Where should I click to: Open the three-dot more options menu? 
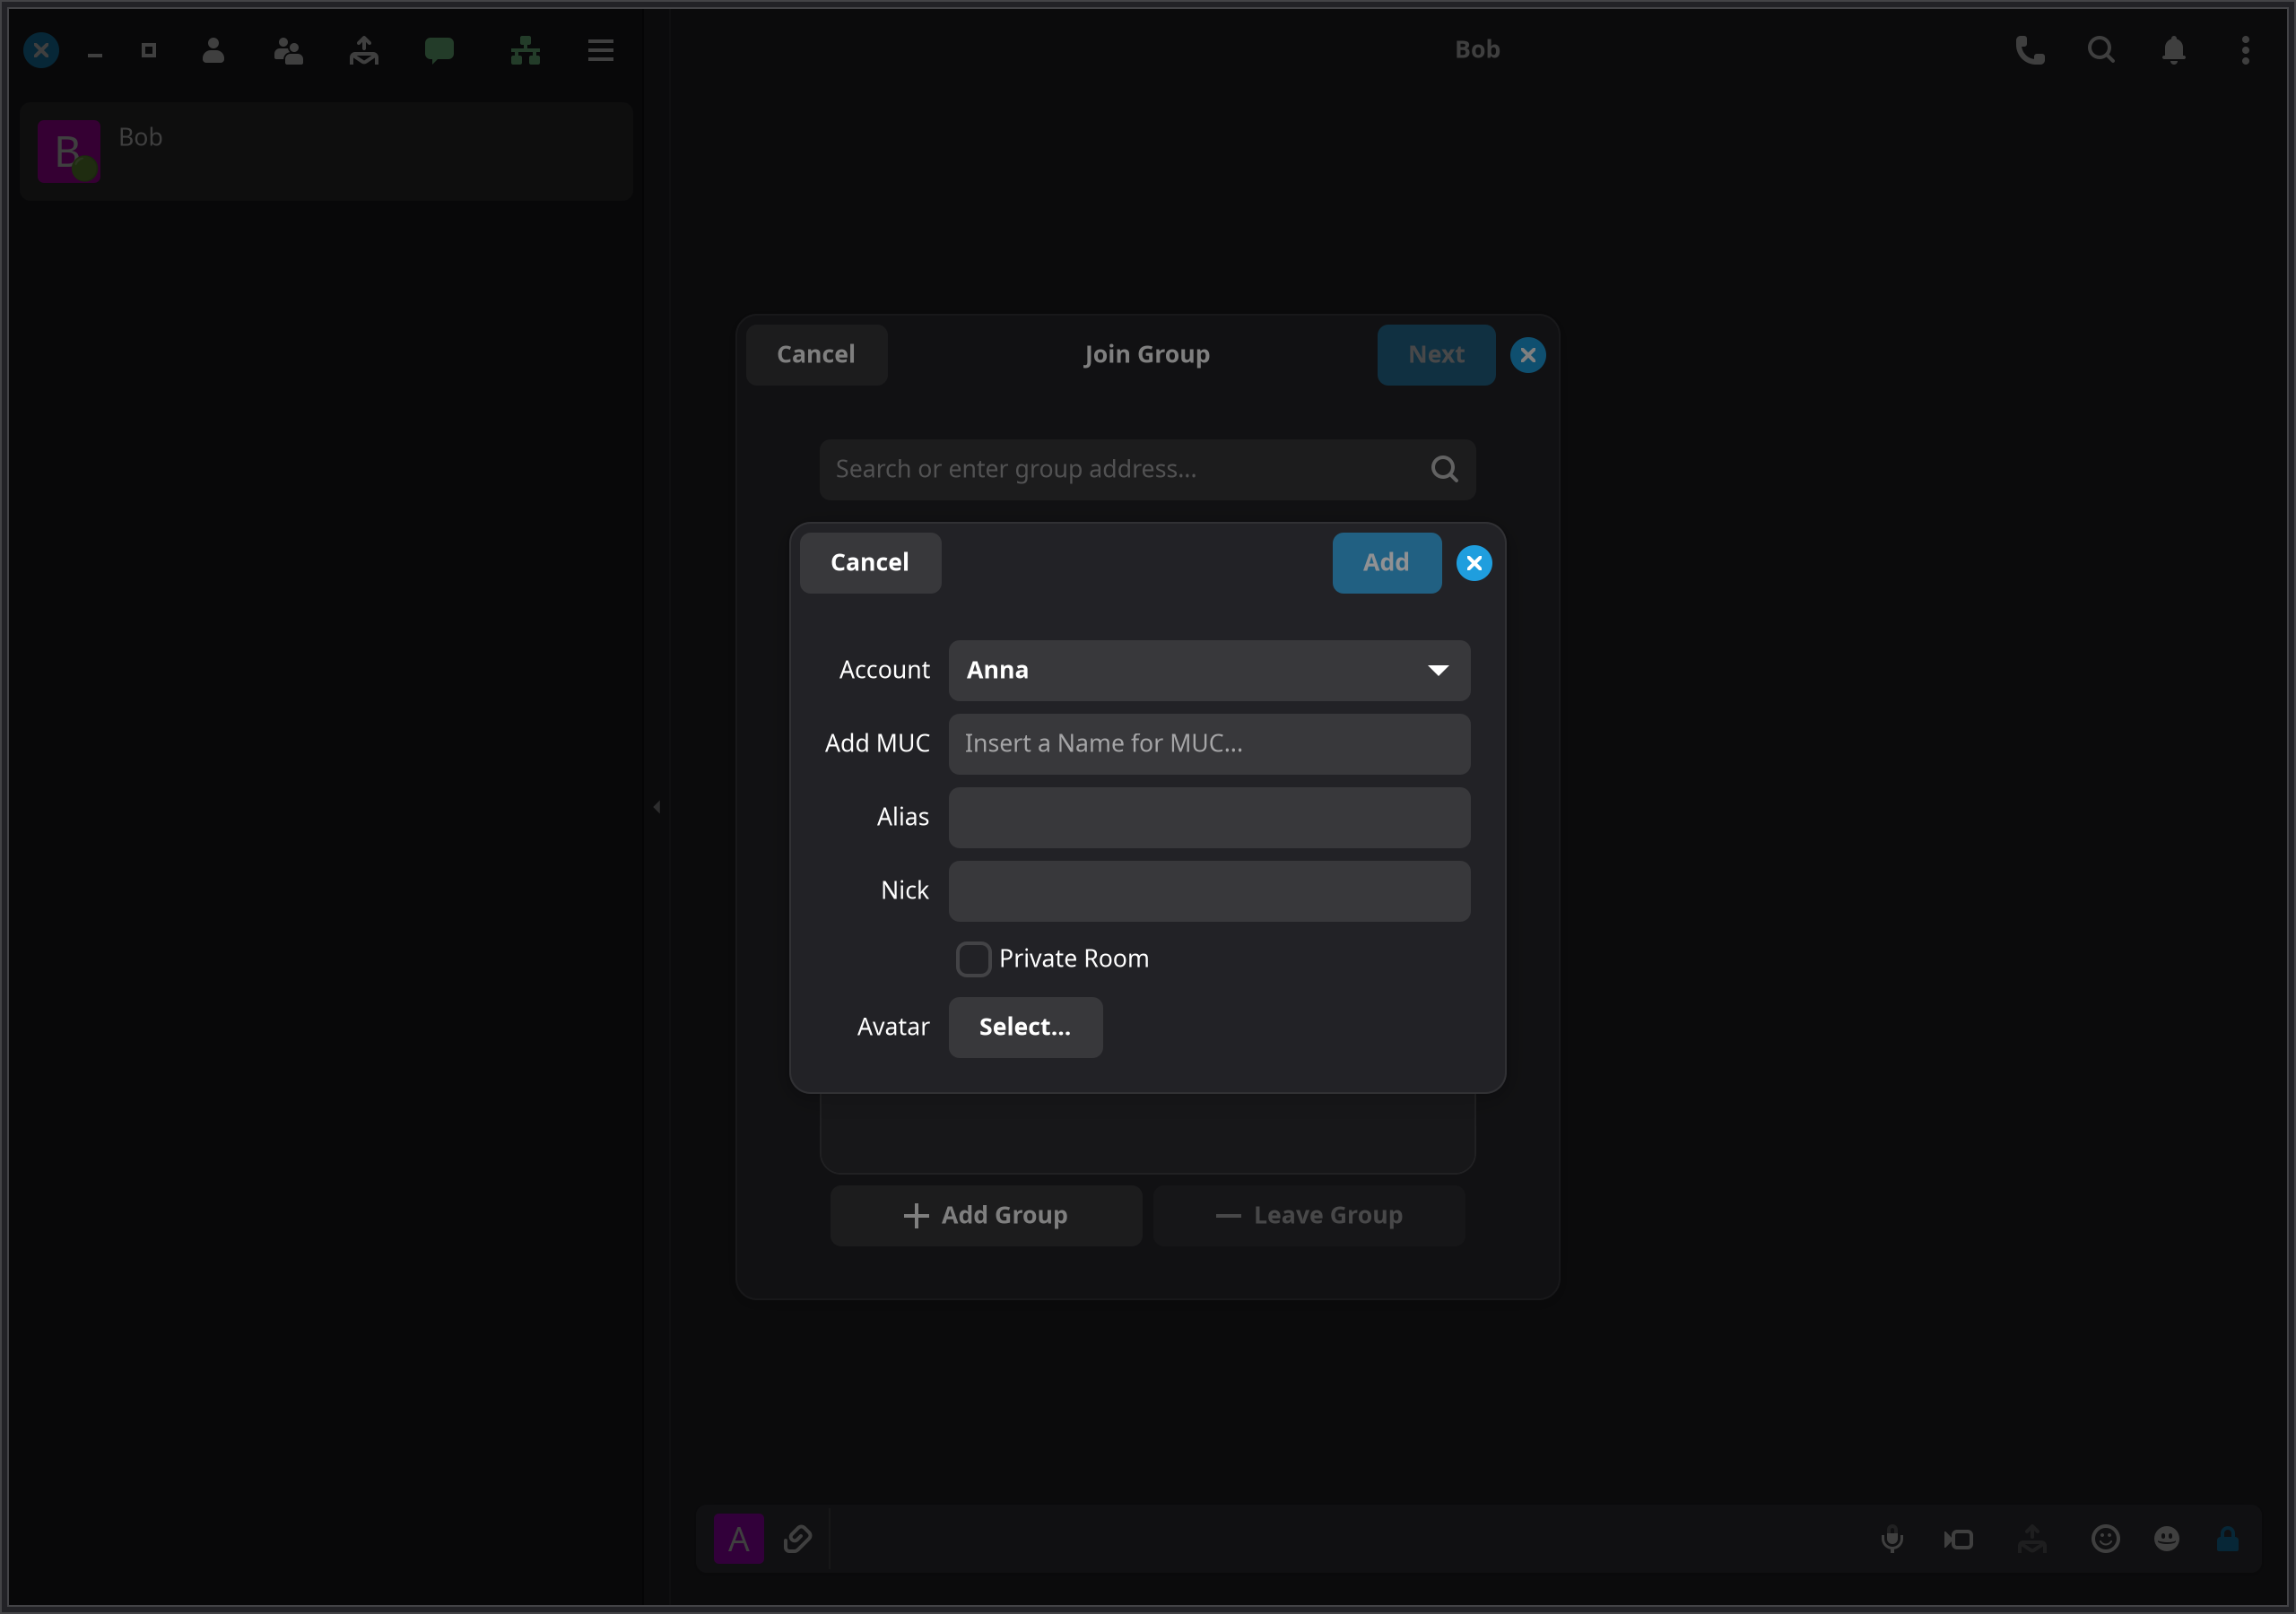click(2245, 50)
